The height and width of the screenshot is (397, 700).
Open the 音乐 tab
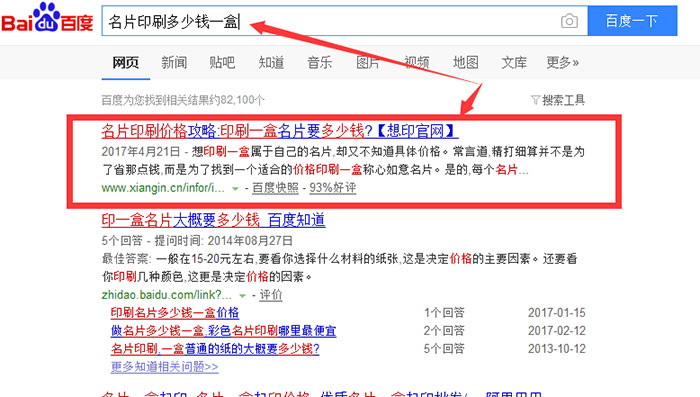click(x=320, y=62)
